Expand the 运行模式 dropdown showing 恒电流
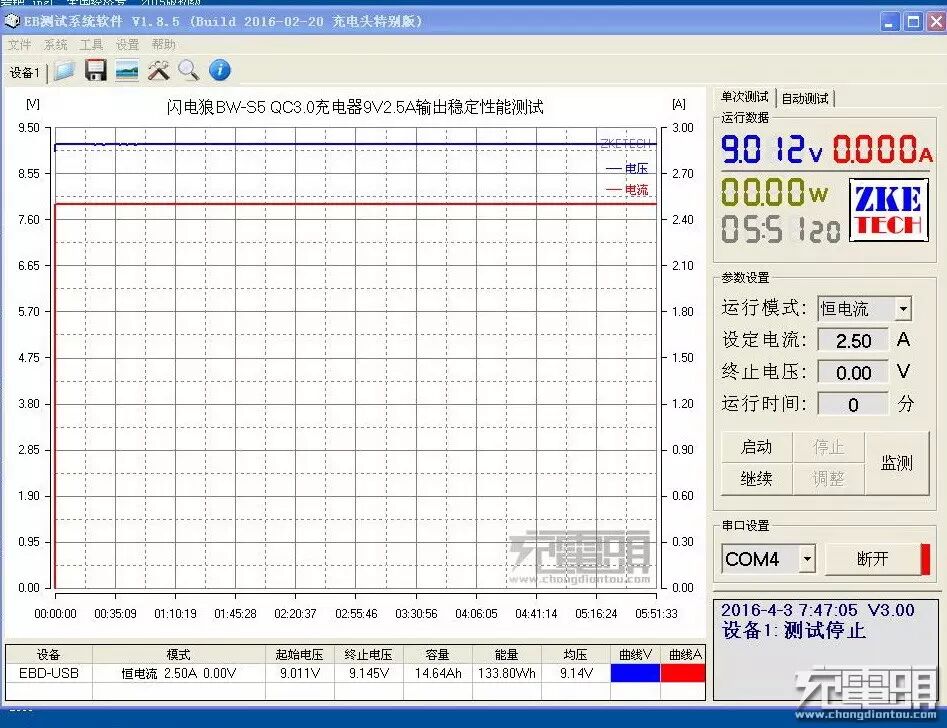The width and height of the screenshot is (947, 728). tap(903, 309)
